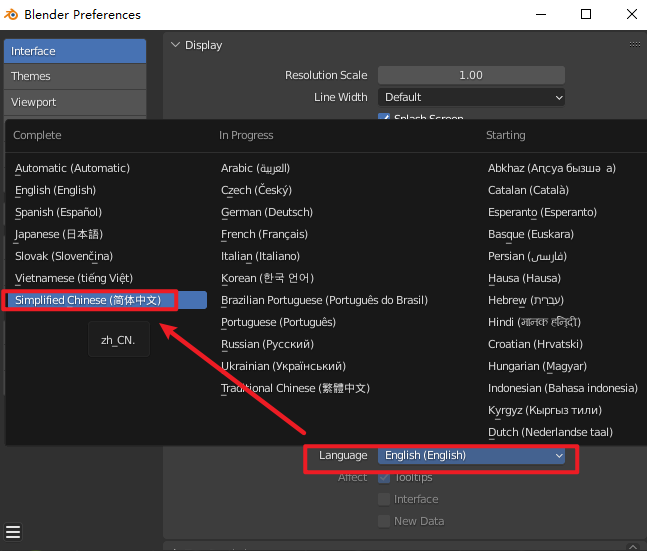Choose Indonesian (Bahasa indonesia) language
The height and width of the screenshot is (551, 647).
click(x=562, y=388)
